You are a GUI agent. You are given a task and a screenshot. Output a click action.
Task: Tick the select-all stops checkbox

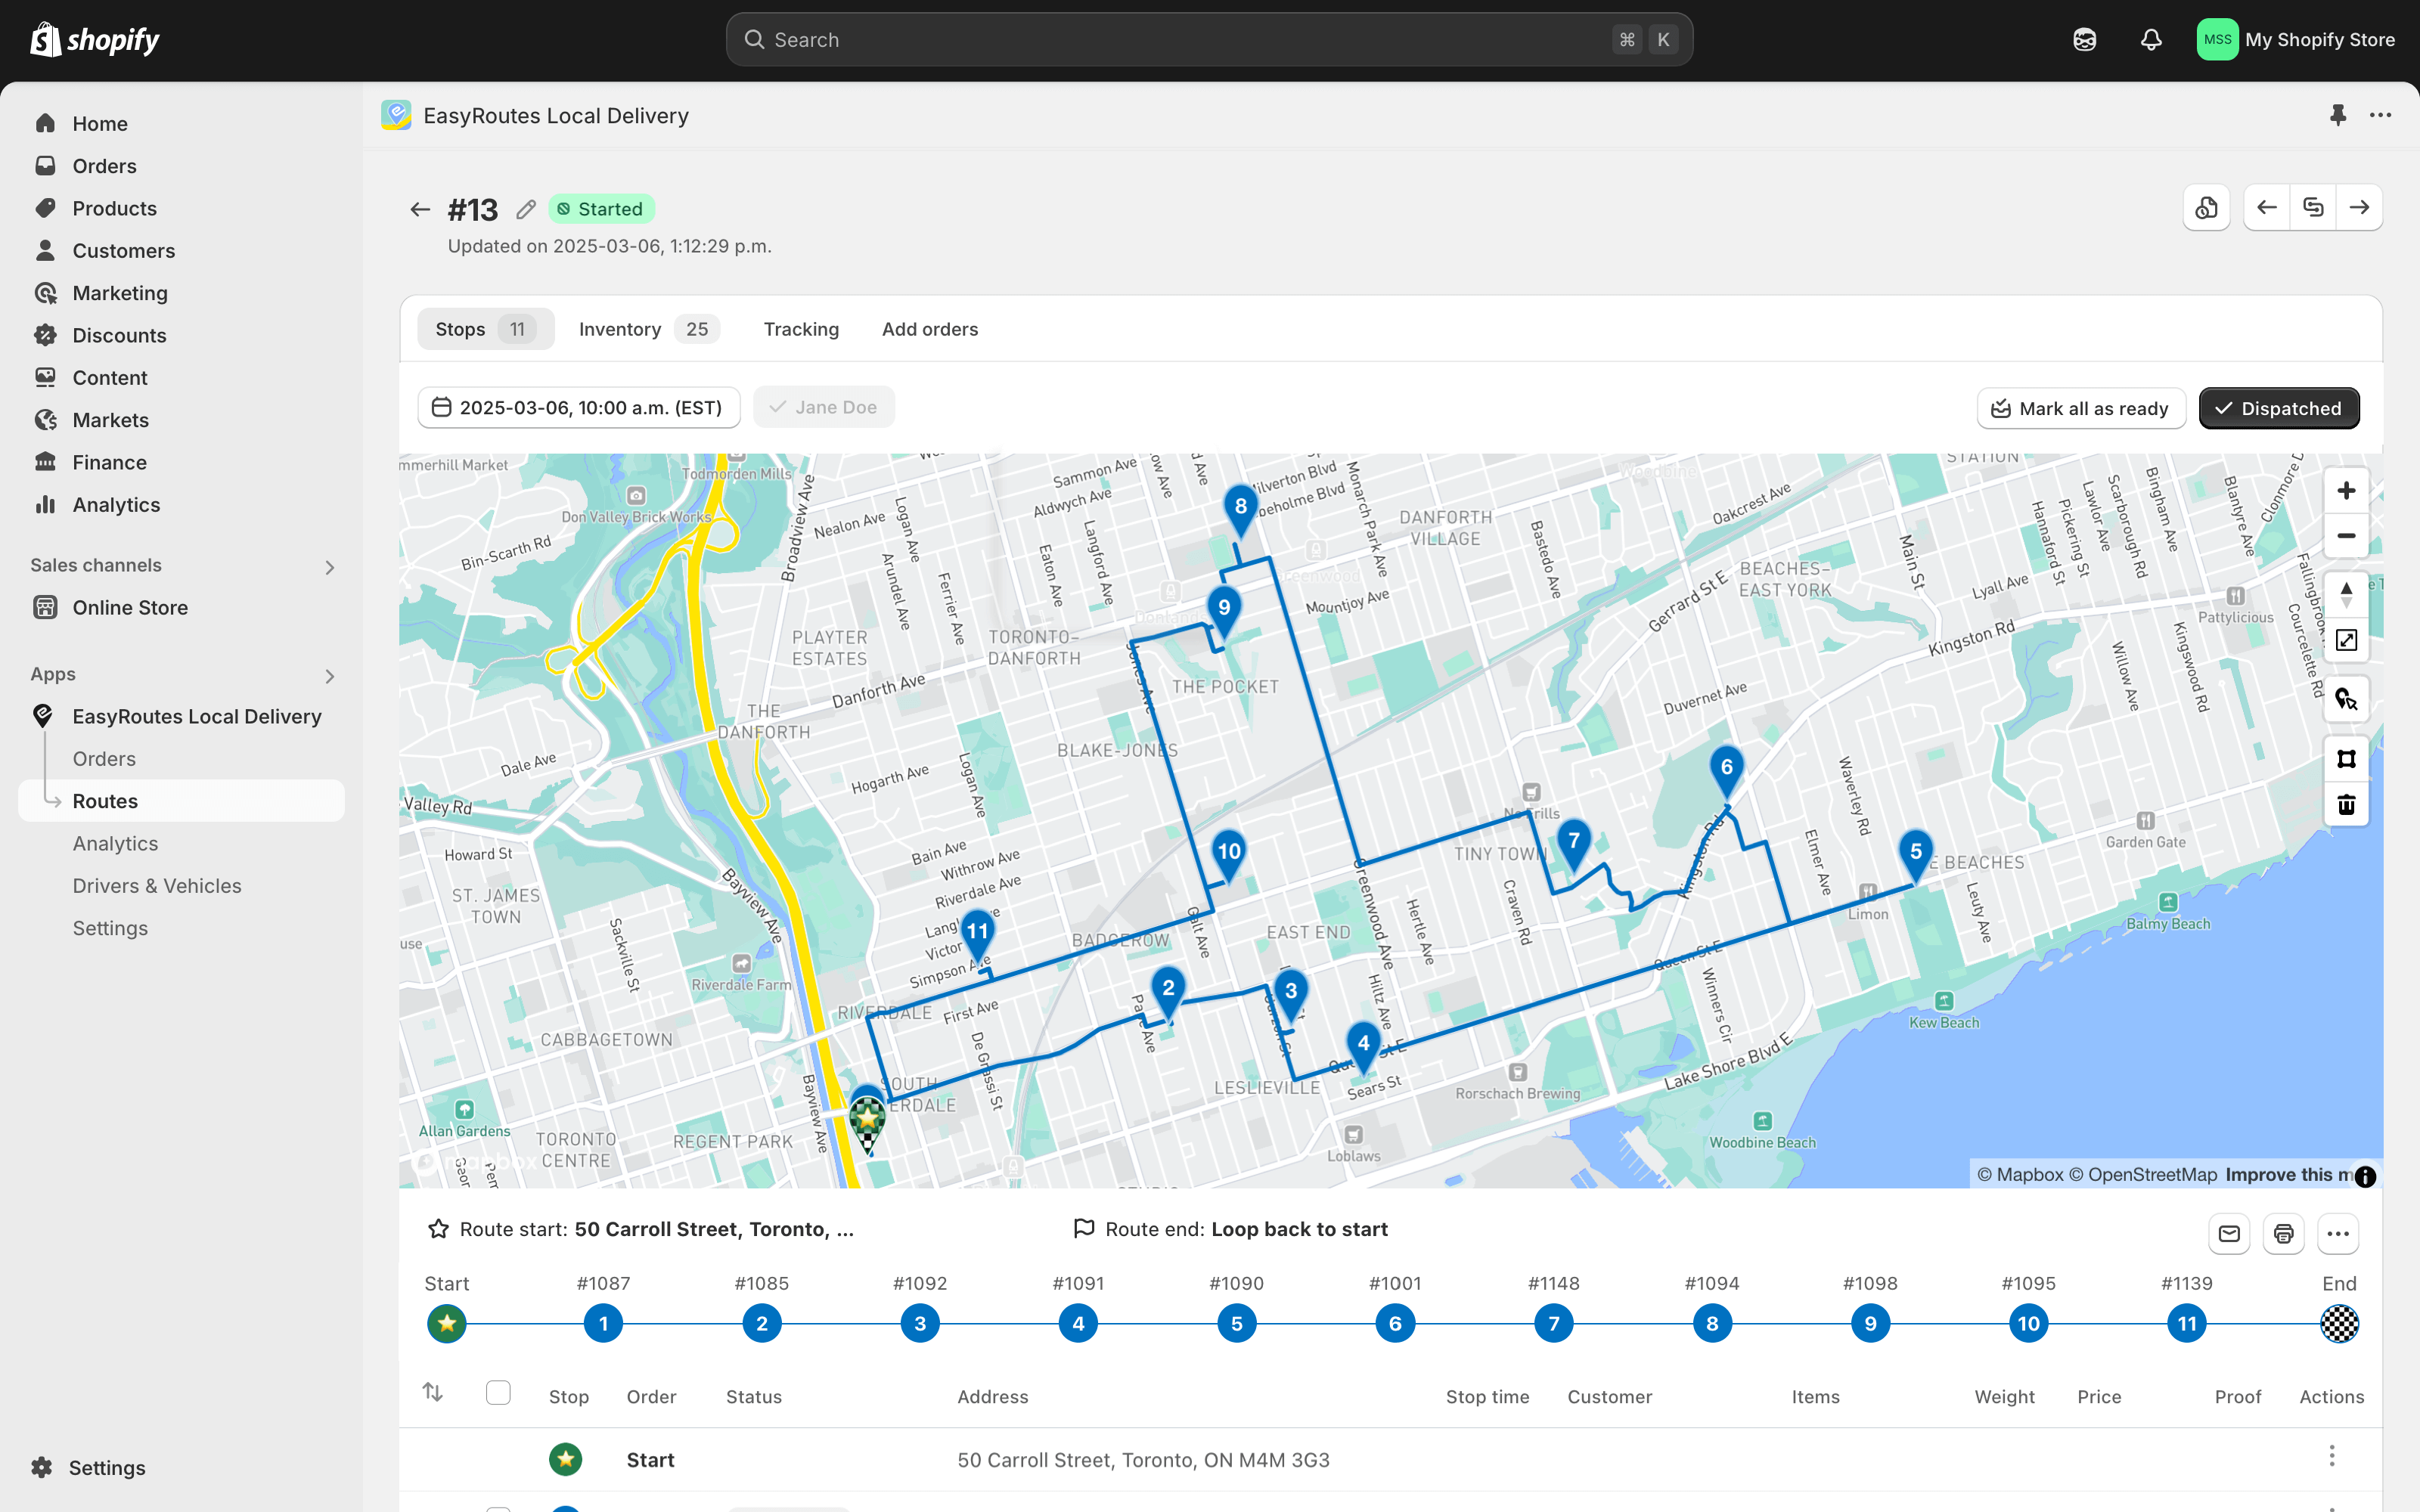pyautogui.click(x=498, y=1393)
